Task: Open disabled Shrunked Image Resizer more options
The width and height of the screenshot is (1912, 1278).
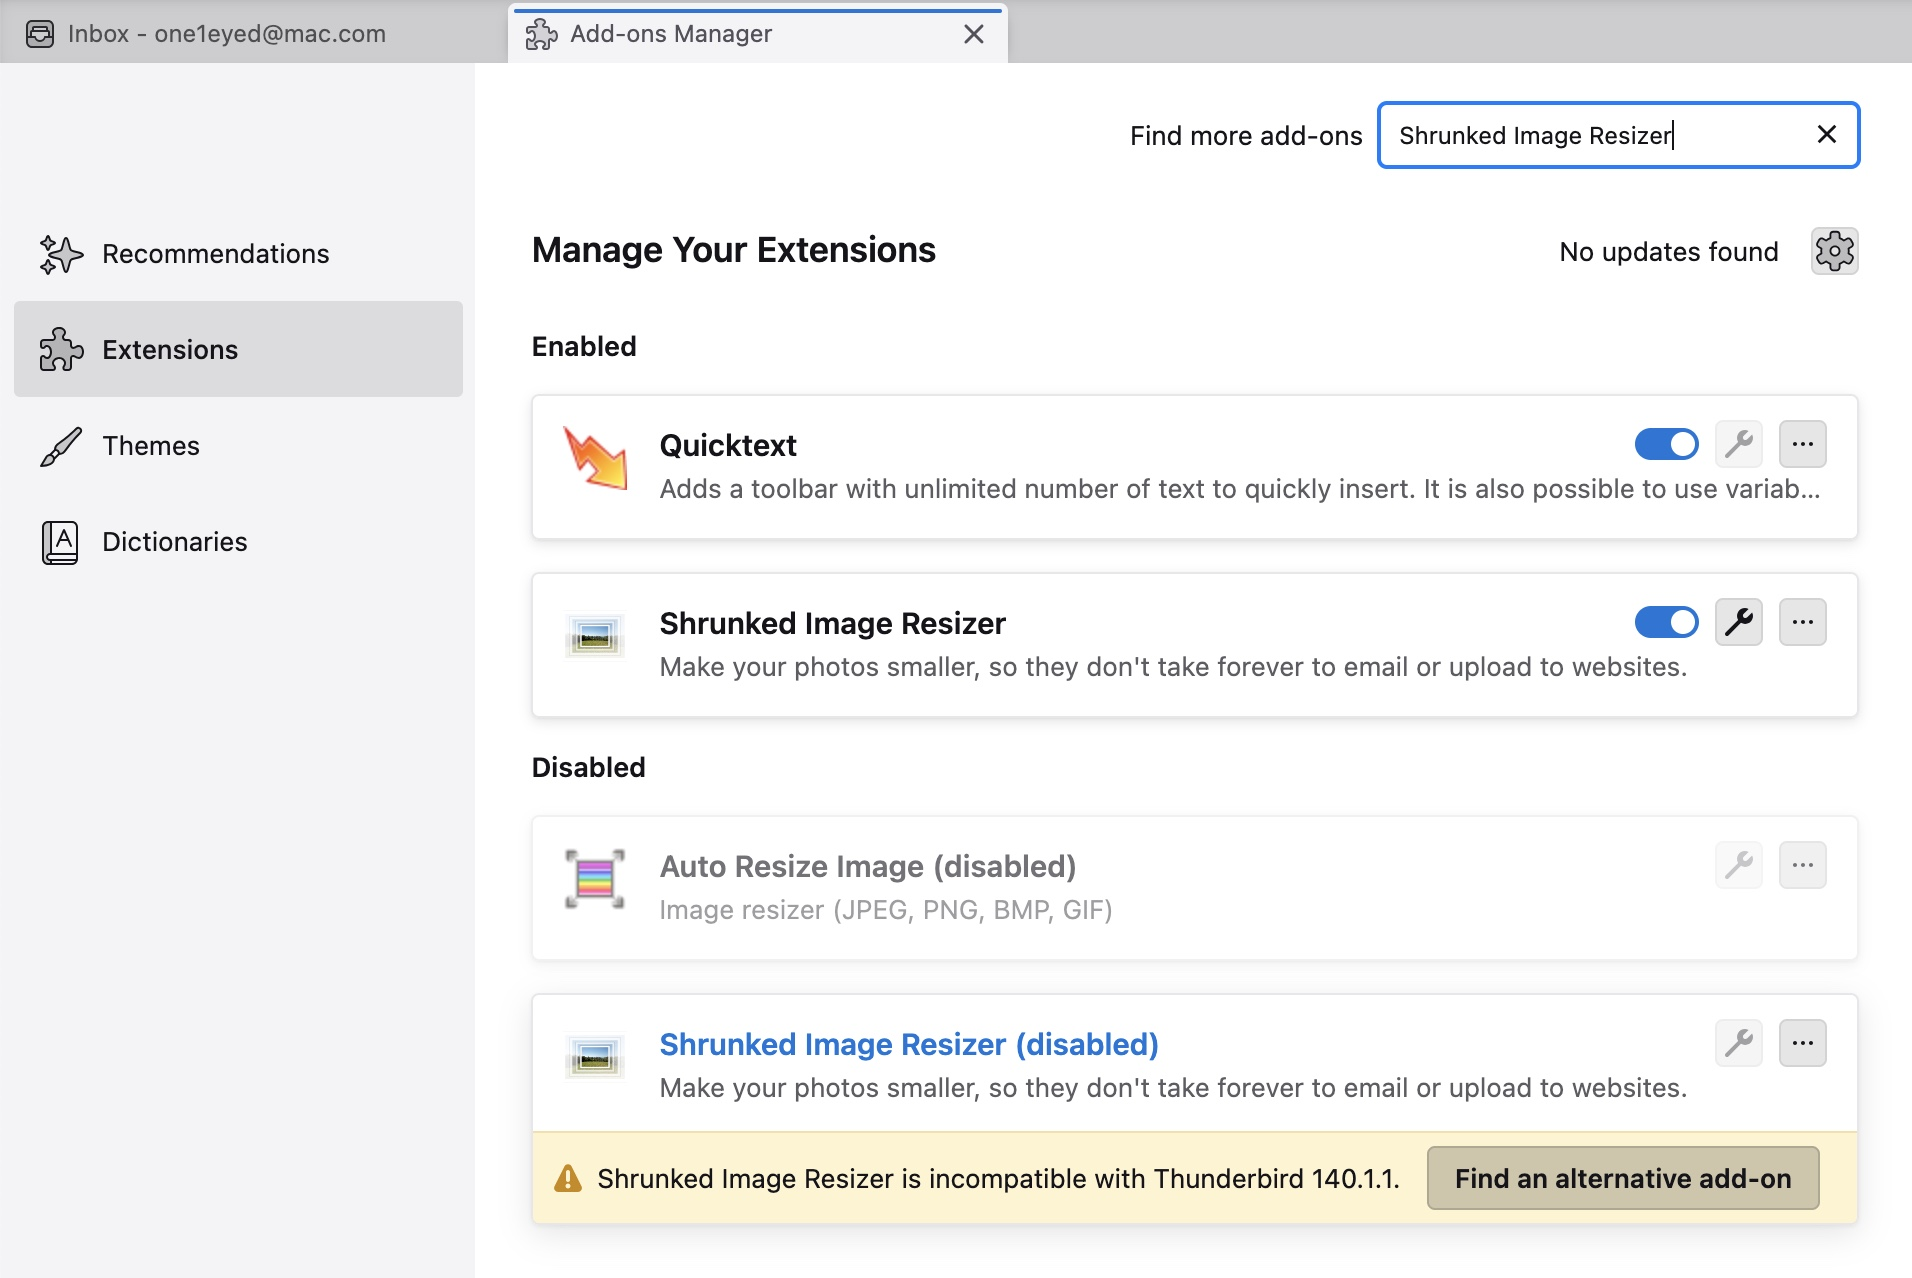Action: pyautogui.click(x=1802, y=1043)
